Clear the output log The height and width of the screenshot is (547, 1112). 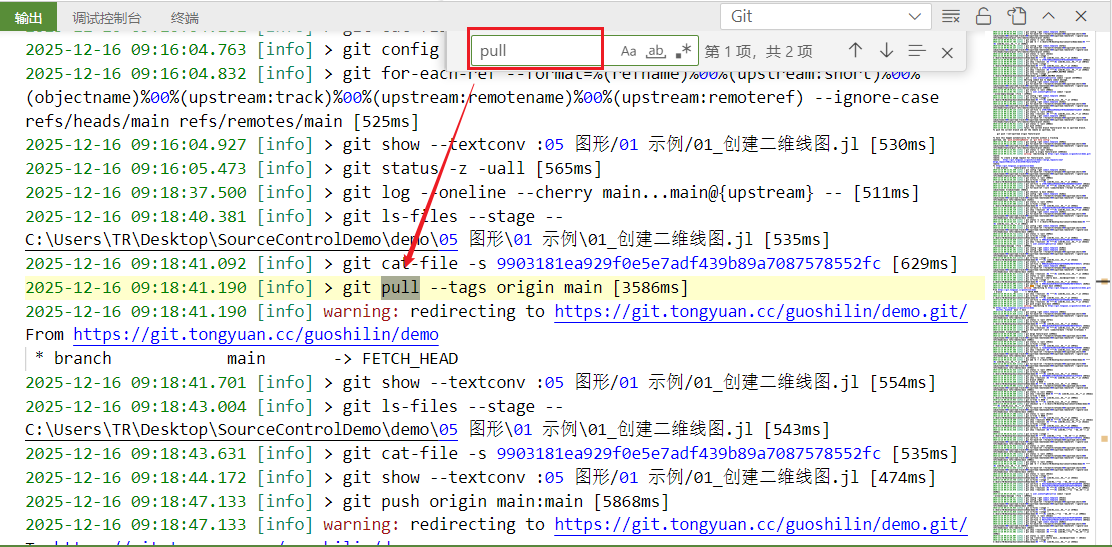tap(951, 16)
